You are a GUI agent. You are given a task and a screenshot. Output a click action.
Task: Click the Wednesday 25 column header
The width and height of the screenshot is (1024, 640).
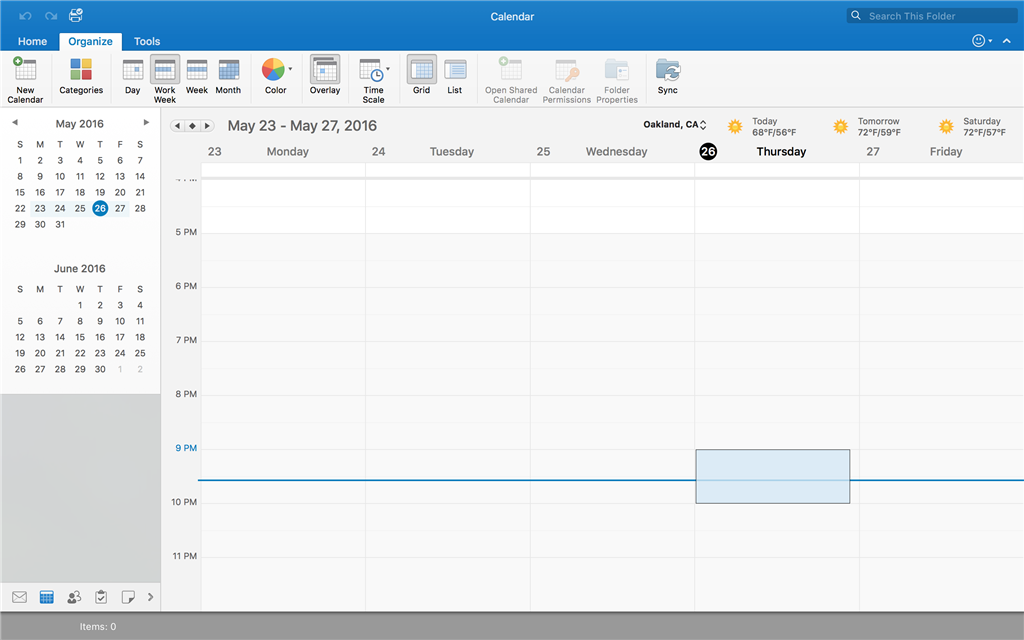(x=613, y=152)
